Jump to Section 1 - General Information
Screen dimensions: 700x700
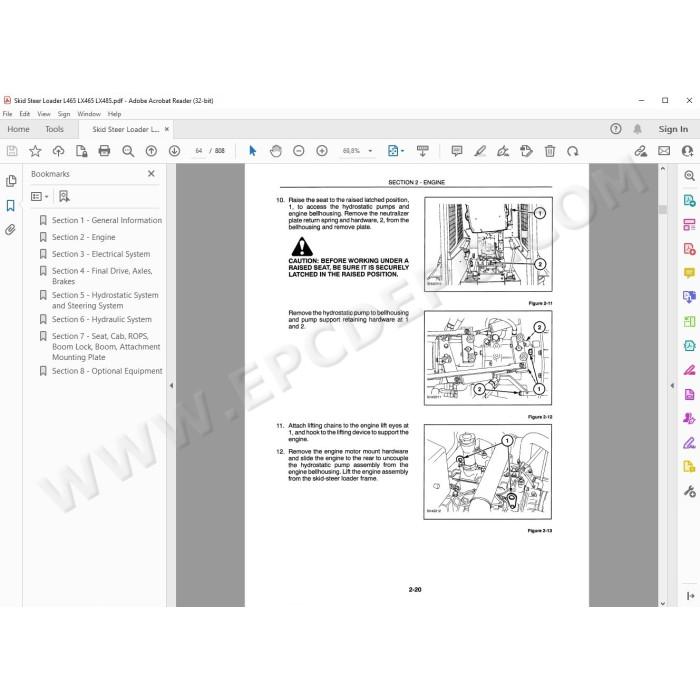[107, 221]
